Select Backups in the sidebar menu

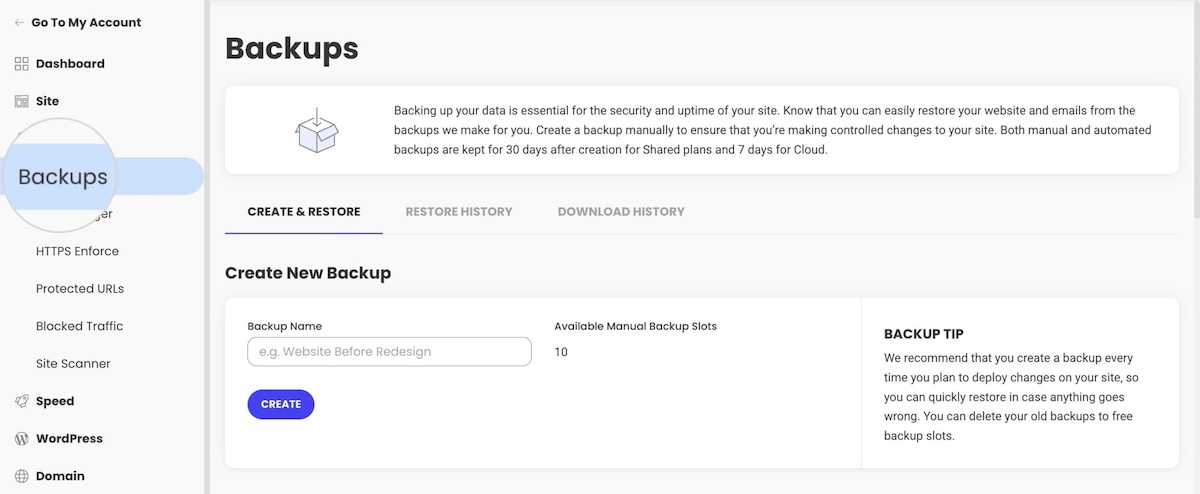click(63, 177)
